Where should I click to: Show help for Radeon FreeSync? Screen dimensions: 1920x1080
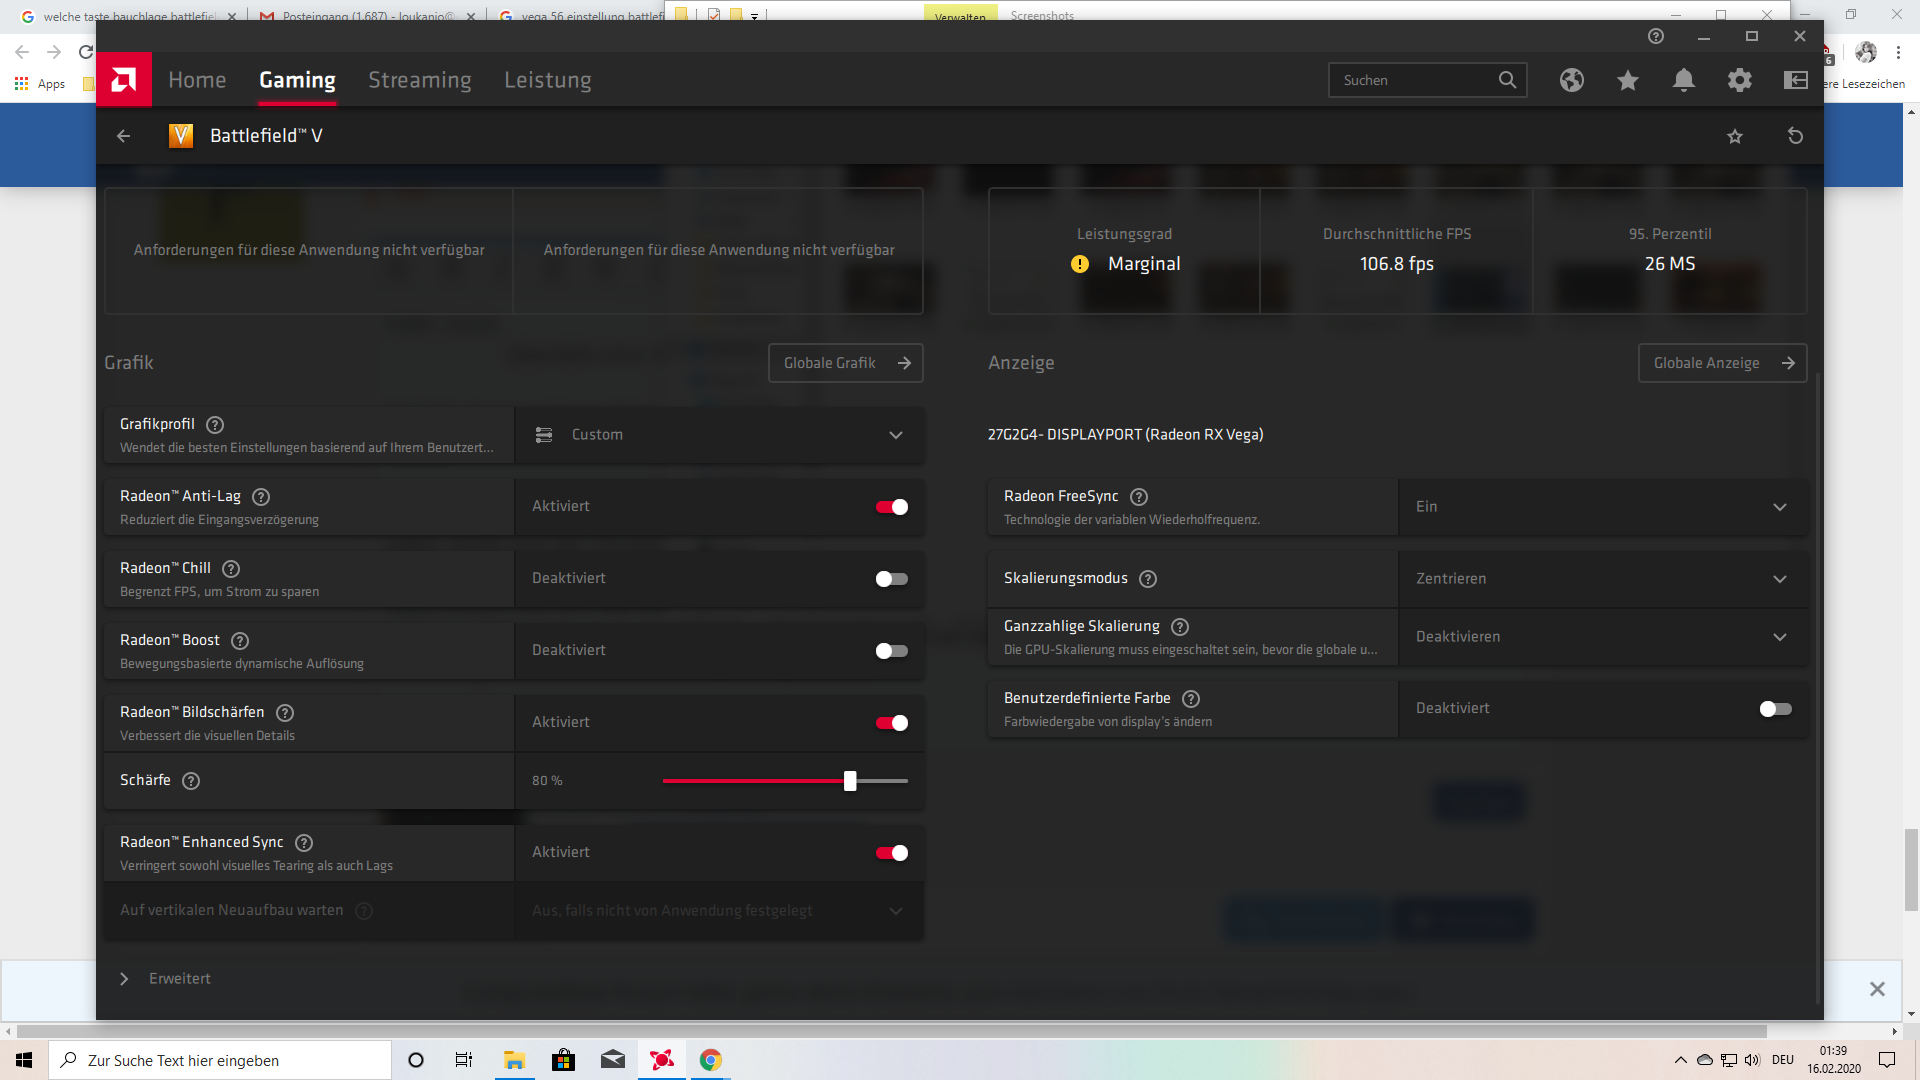1139,497
